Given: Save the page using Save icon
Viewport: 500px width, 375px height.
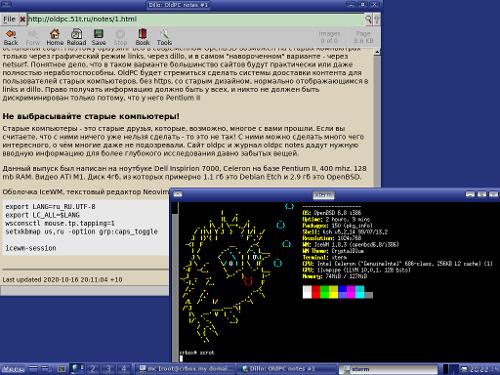Looking at the screenshot, I should tap(99, 37).
